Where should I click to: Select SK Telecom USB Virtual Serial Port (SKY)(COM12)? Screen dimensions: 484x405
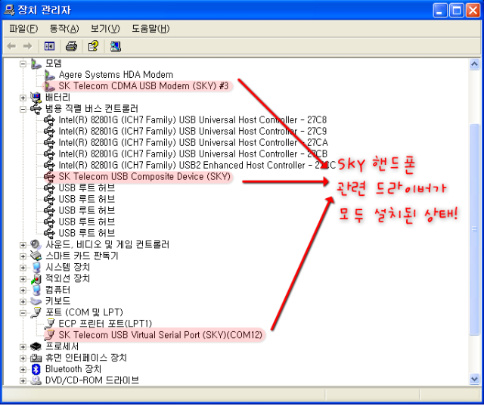tap(161, 335)
